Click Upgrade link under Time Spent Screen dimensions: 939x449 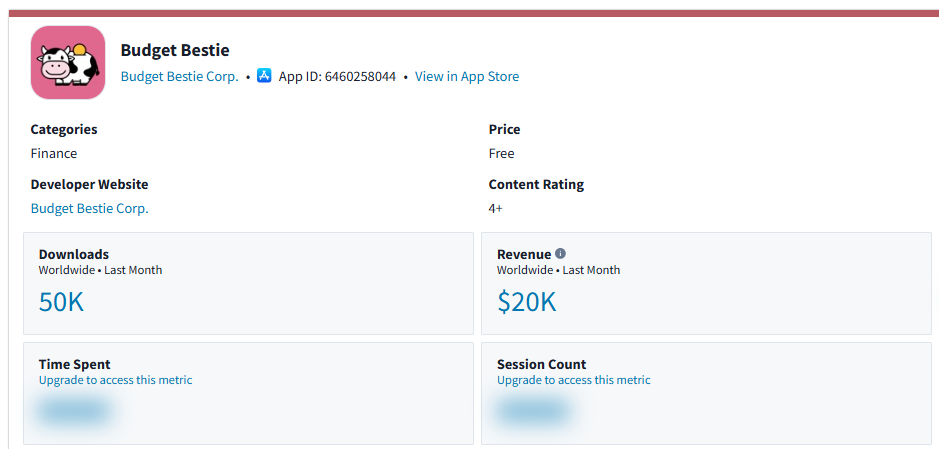point(115,380)
